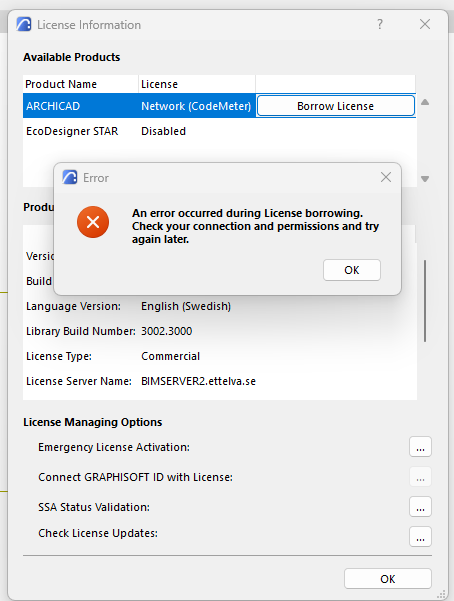Open Check License Updates options

420,537
